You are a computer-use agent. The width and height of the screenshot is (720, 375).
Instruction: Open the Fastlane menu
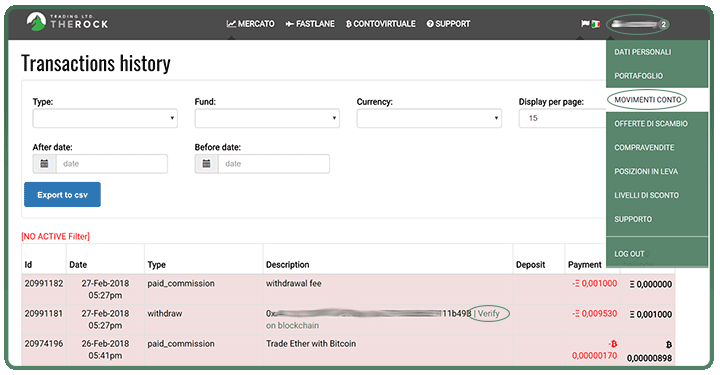pos(310,24)
